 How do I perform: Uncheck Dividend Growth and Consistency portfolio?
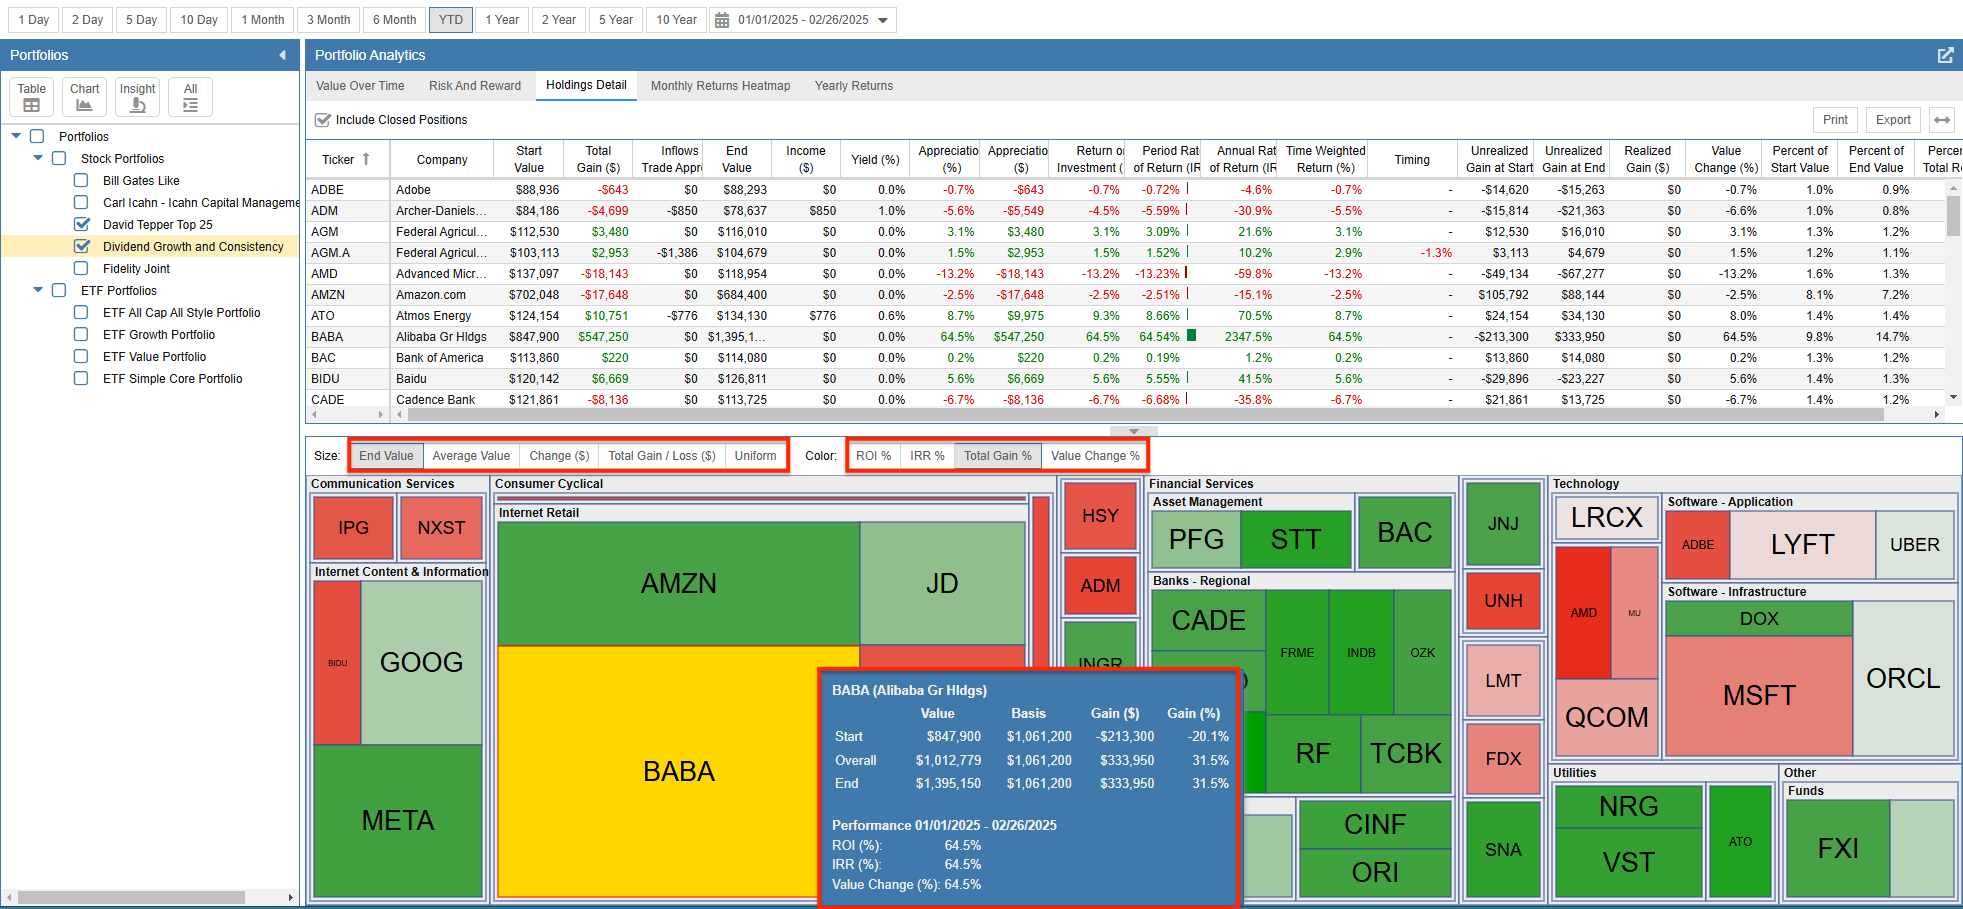coord(82,246)
